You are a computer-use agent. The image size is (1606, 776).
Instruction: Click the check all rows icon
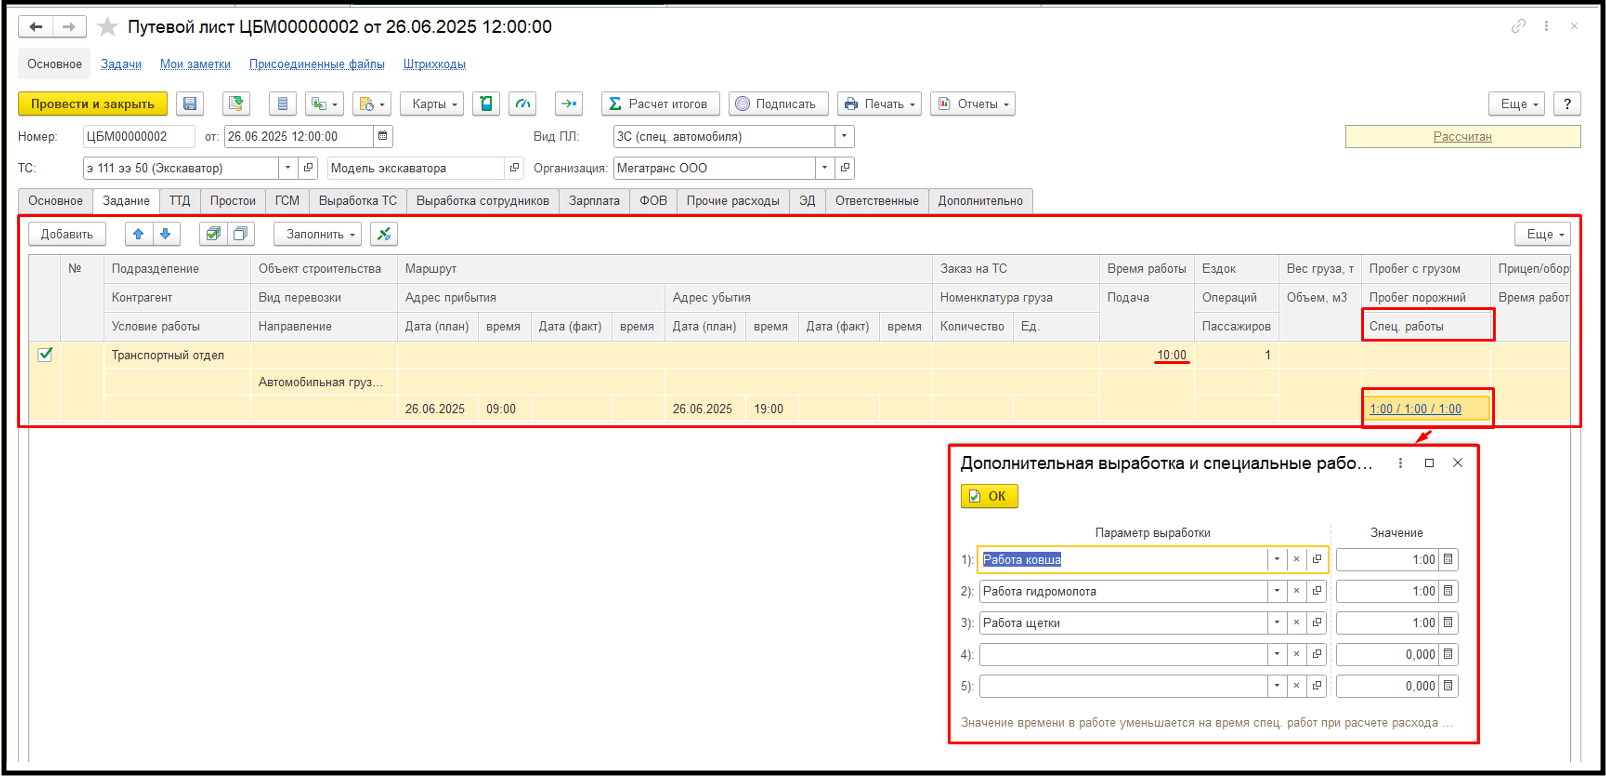click(x=213, y=234)
